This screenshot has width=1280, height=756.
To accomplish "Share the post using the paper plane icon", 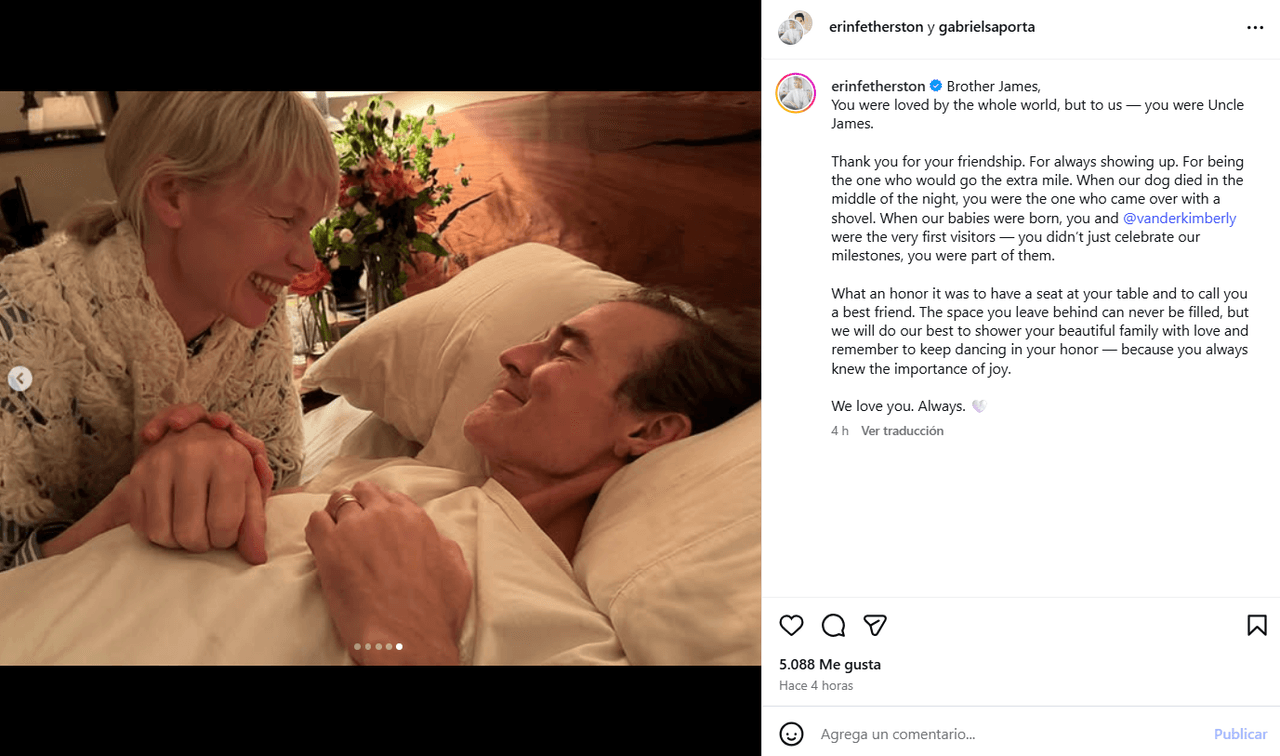I will pos(875,625).
